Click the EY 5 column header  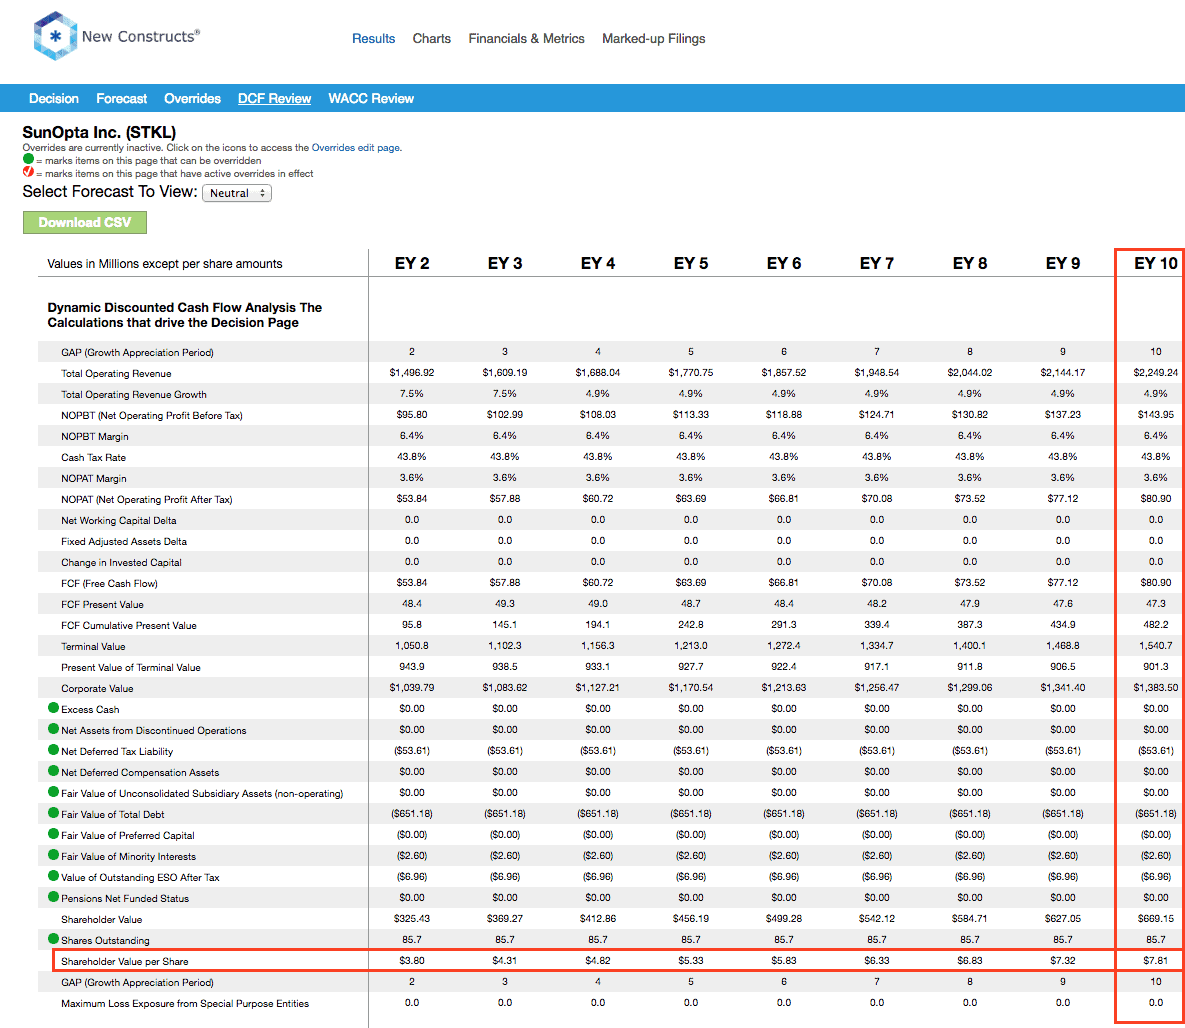691,263
